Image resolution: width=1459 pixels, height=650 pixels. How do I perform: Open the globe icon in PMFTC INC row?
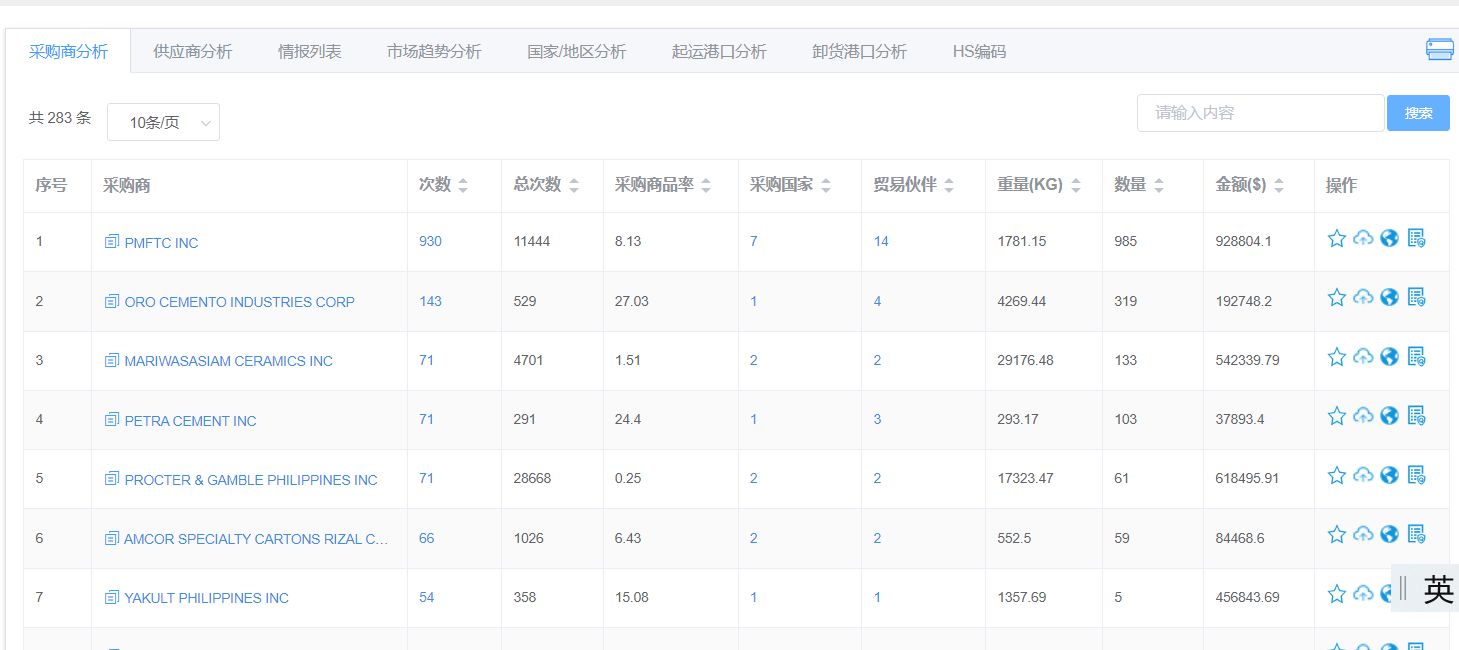point(1389,238)
